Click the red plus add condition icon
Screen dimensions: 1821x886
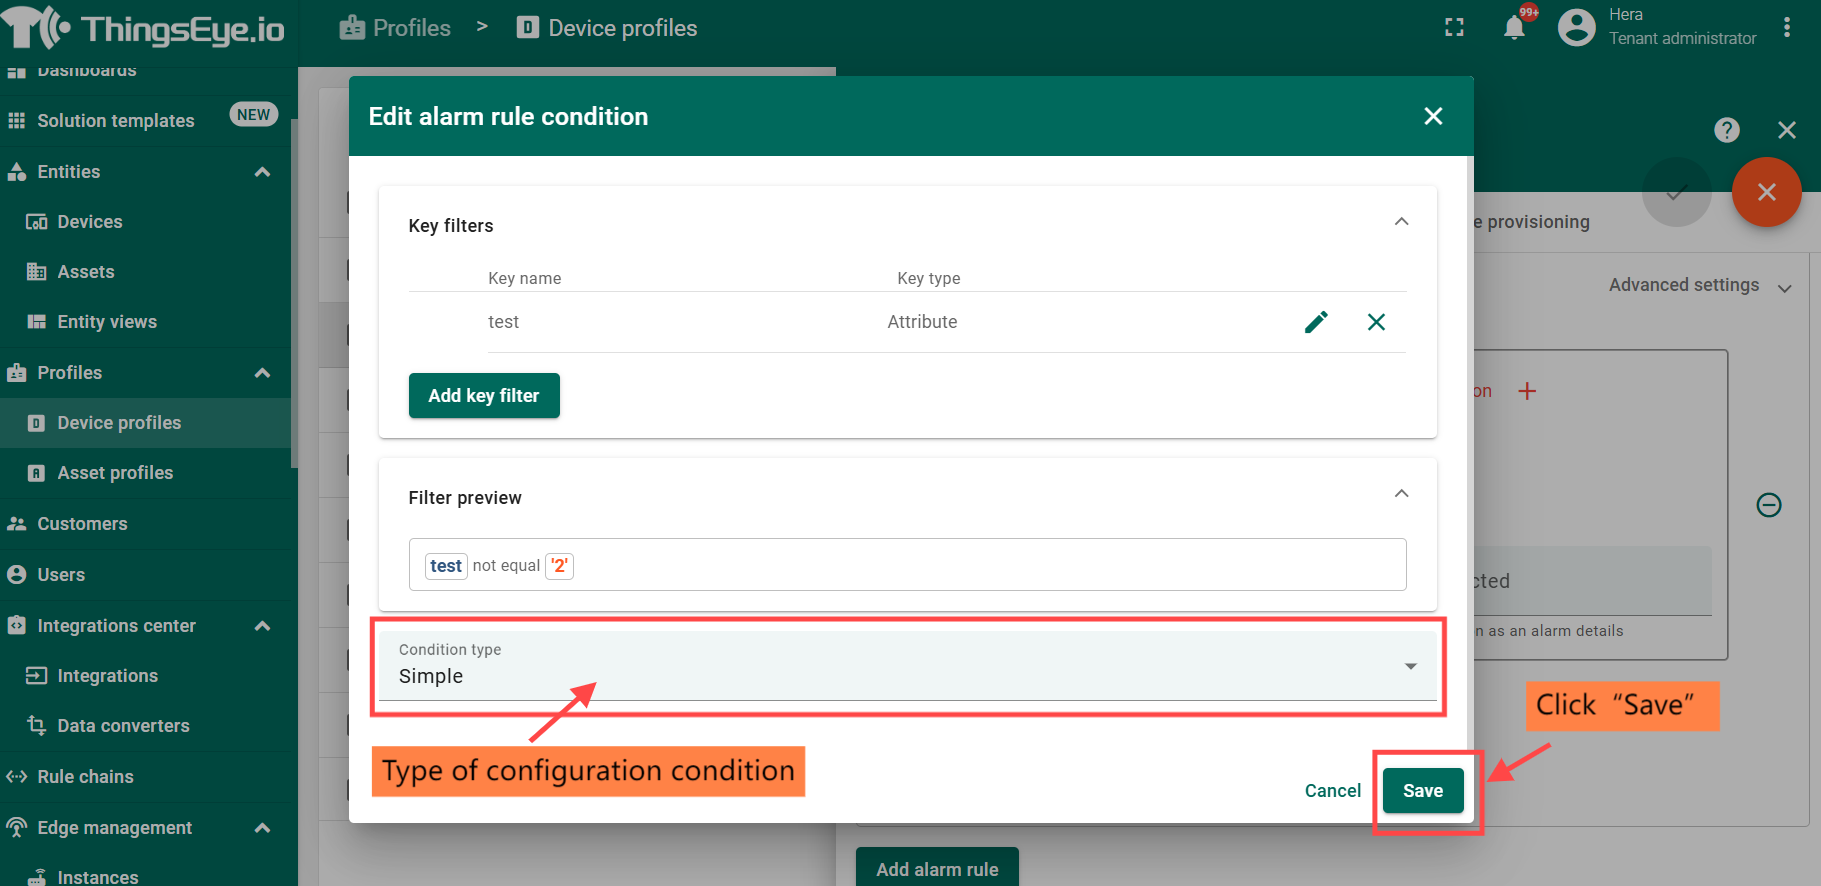pos(1527,391)
